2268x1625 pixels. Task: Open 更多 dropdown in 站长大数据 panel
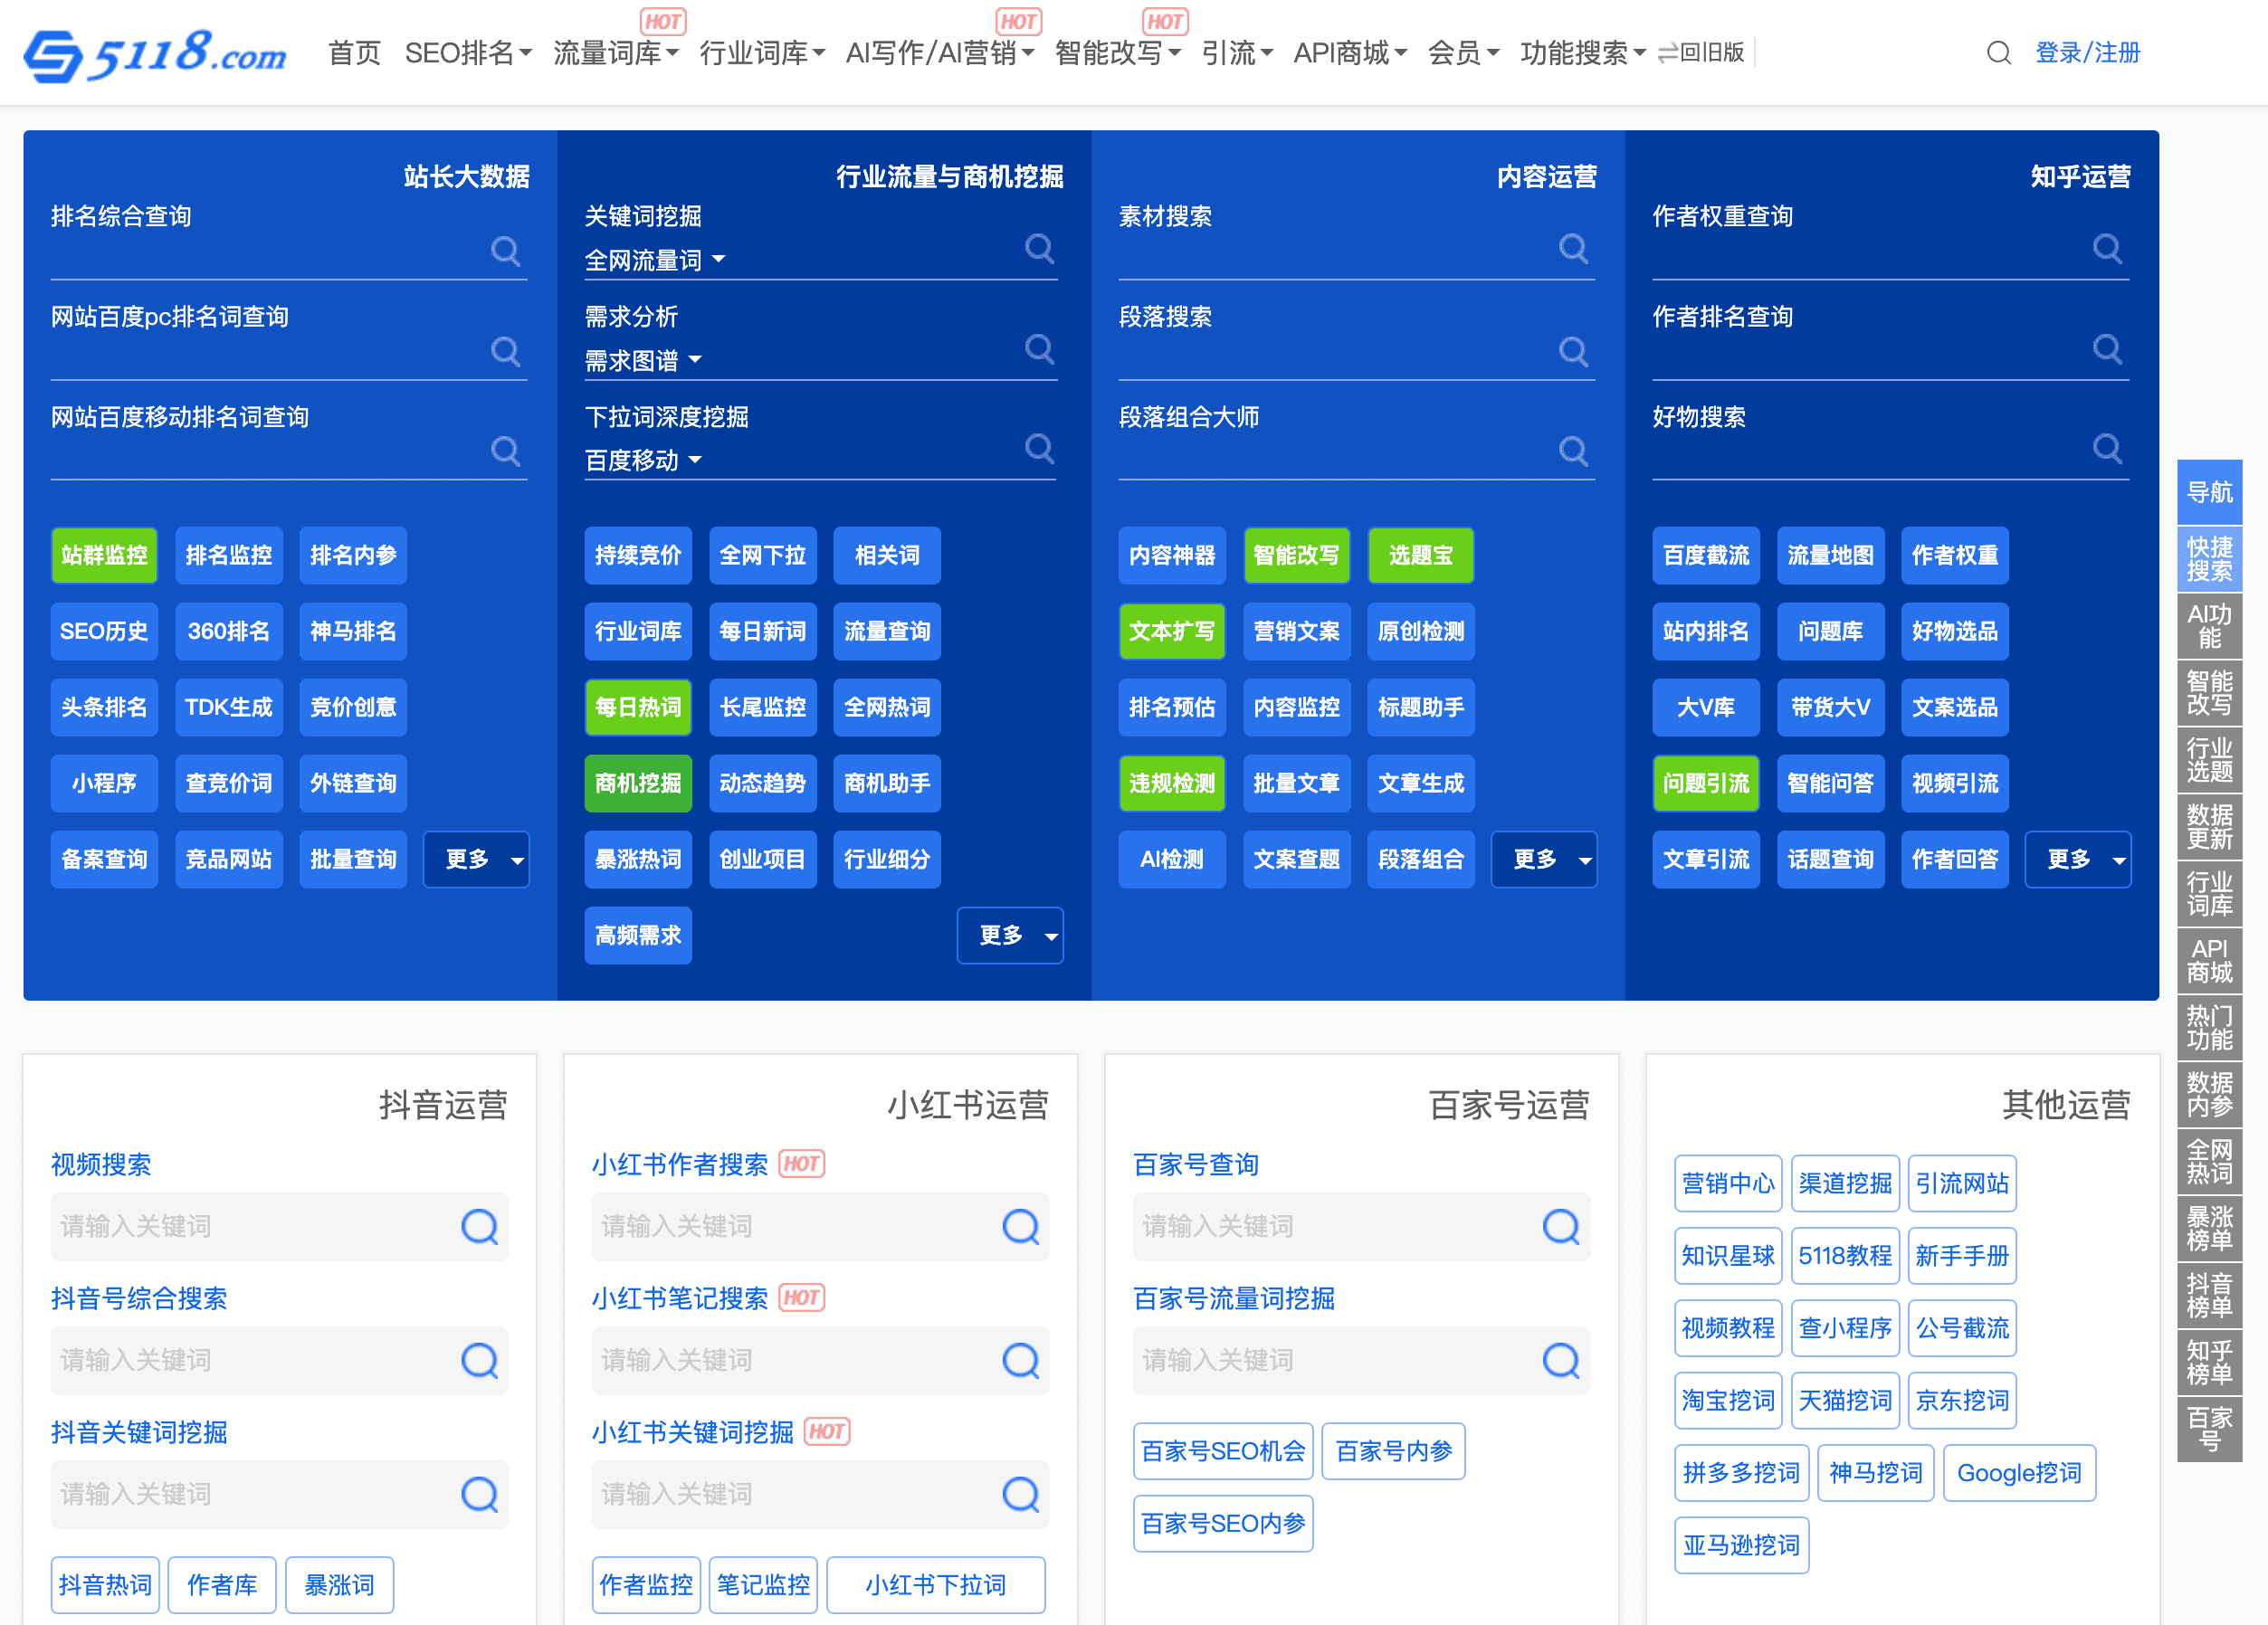tap(476, 859)
